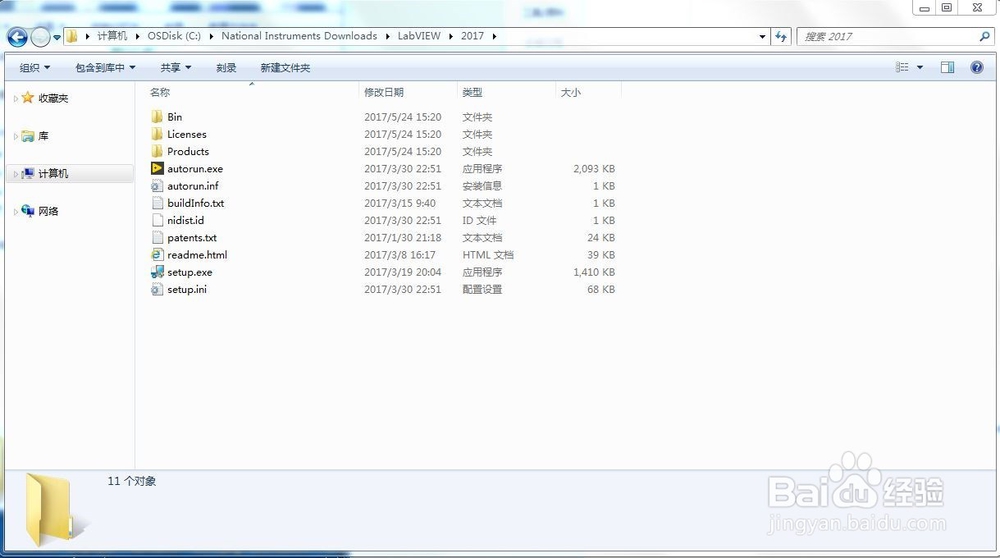Image resolution: width=1000 pixels, height=558 pixels.
Task: Select OSDisk (C:) in address breadcrumb
Action: (174, 36)
